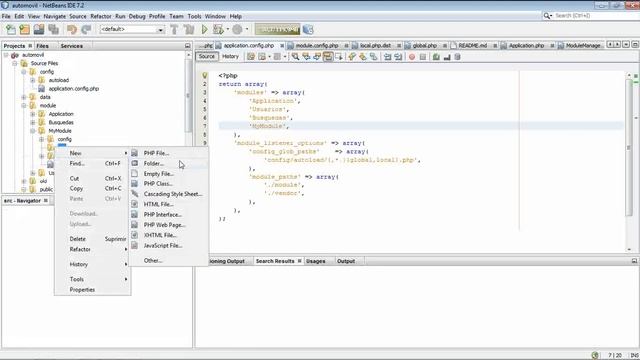This screenshot has width=640, height=360.
Task: Toggle the Highlight Search editor icon
Action: coord(328,57)
